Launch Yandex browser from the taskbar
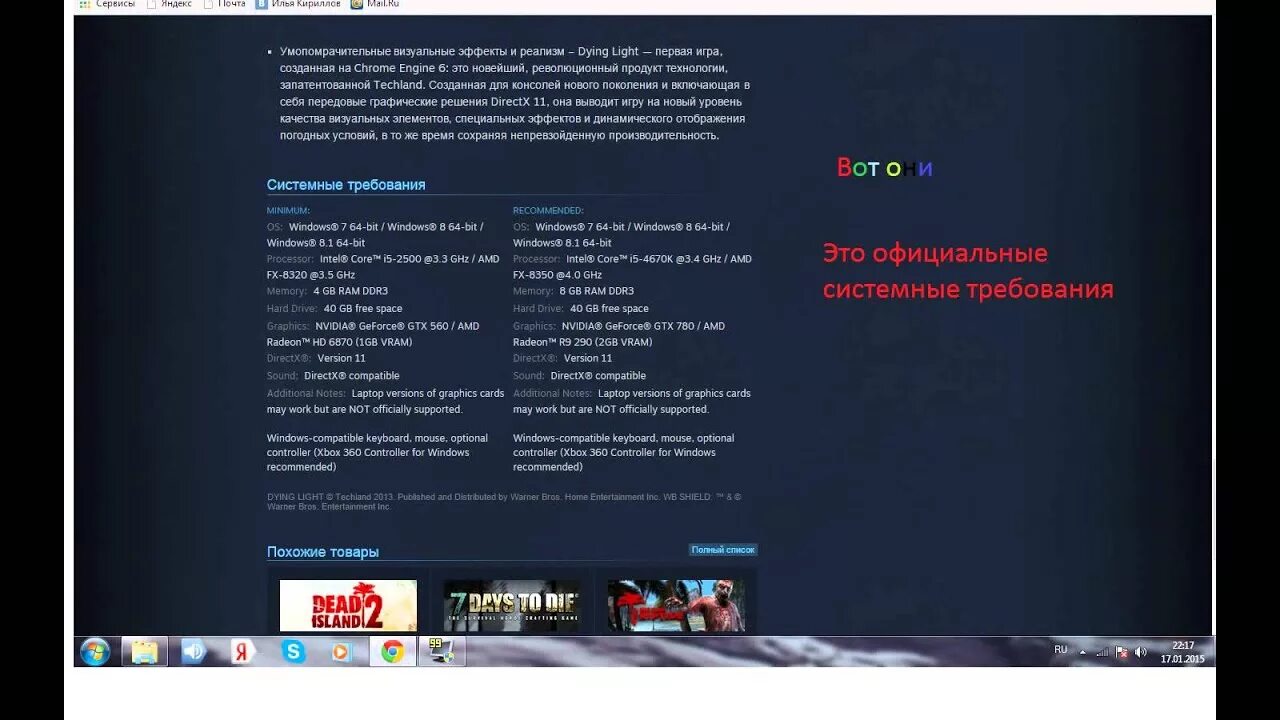This screenshot has height=720, width=1280. tap(242, 652)
